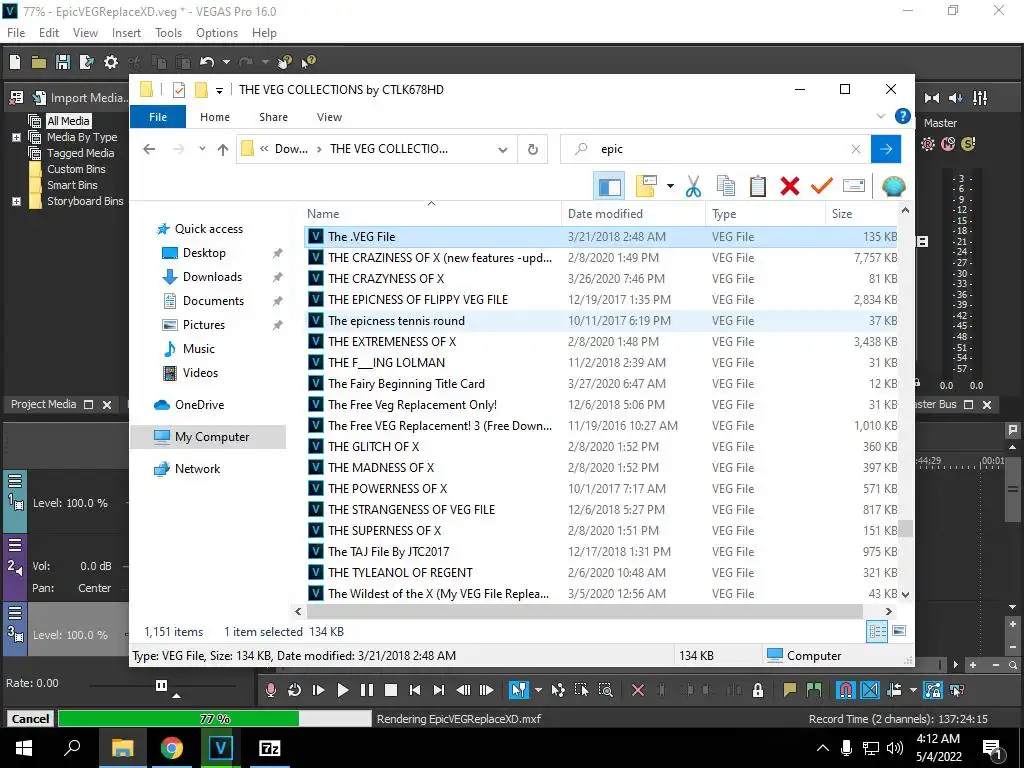Click the Stop button in transport bar
The image size is (1024, 768).
pos(391,690)
